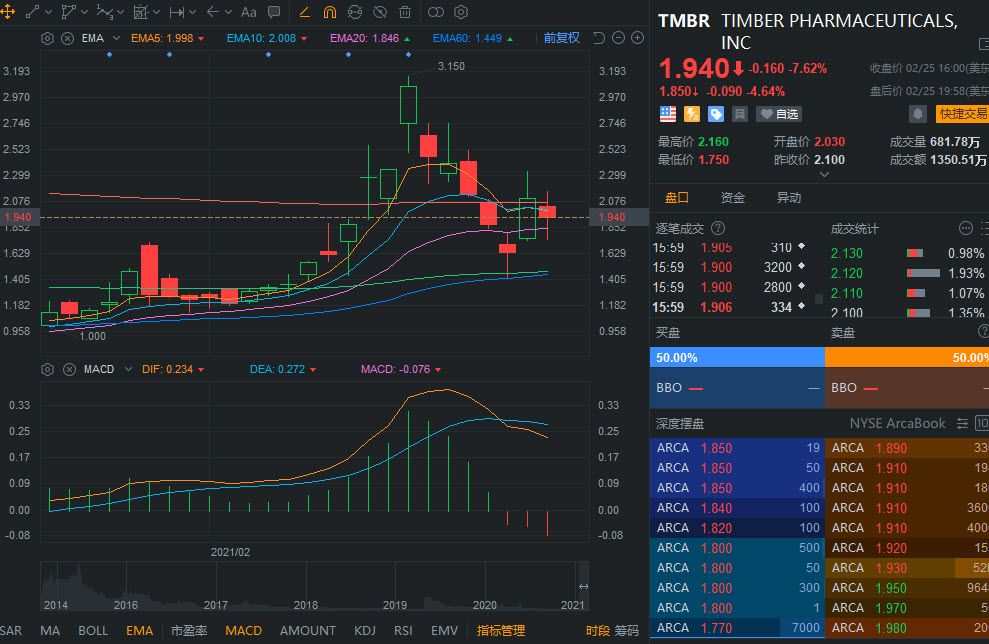Switch to the 资金 tab

pos(732,198)
